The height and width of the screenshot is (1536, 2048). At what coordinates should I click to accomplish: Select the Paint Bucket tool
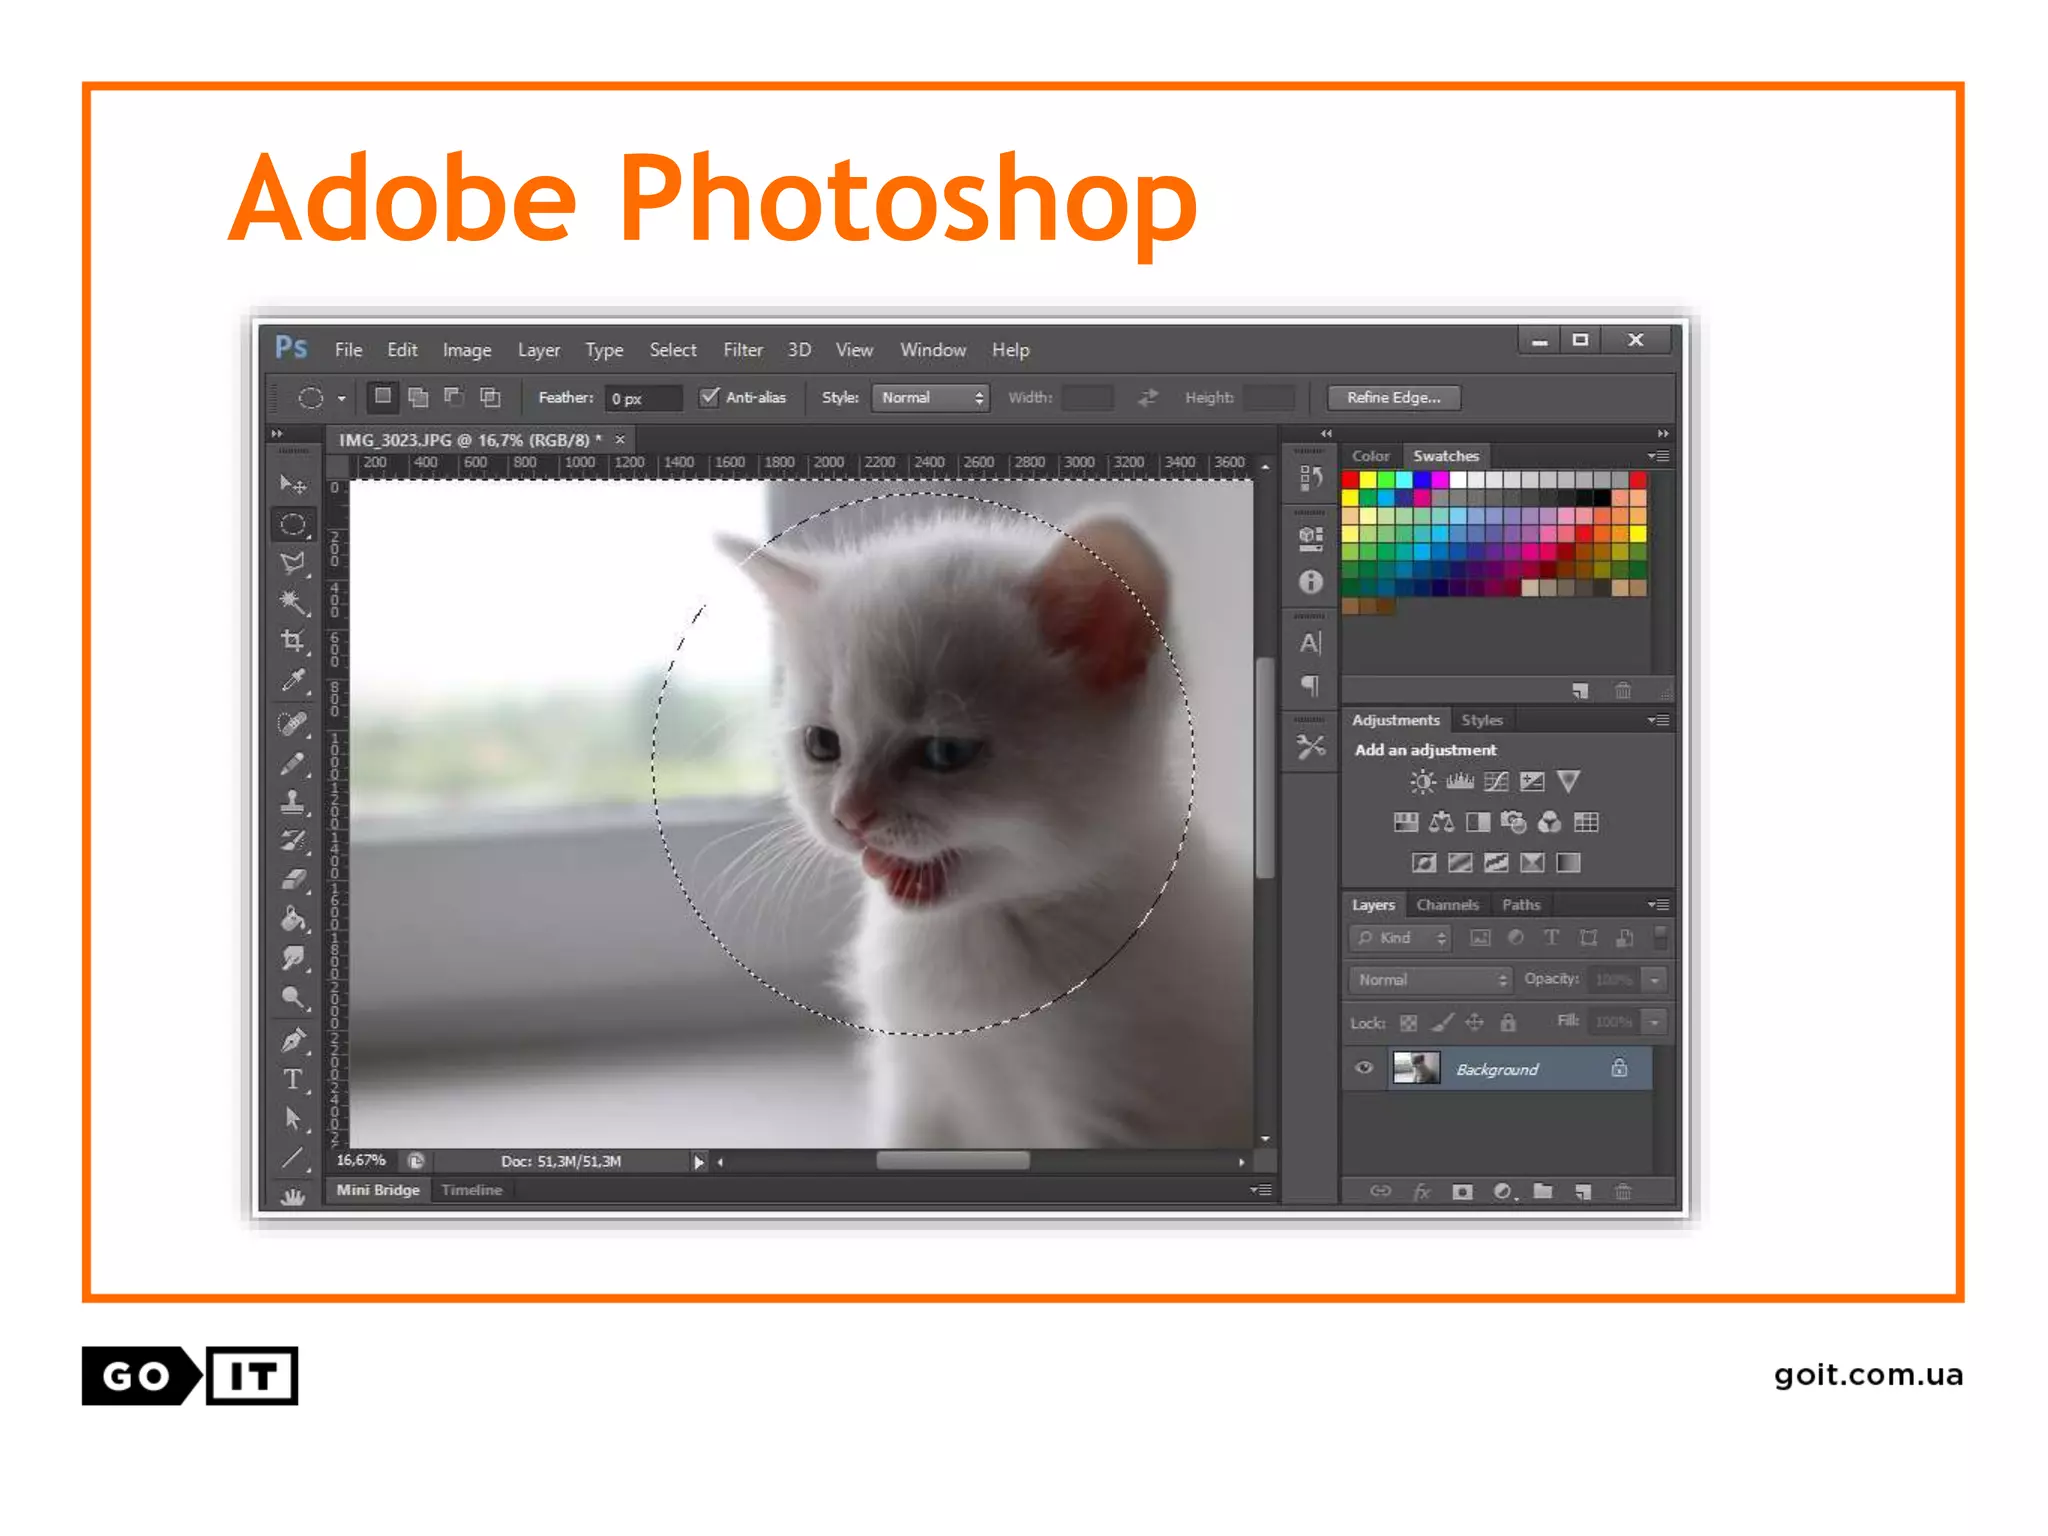[293, 919]
